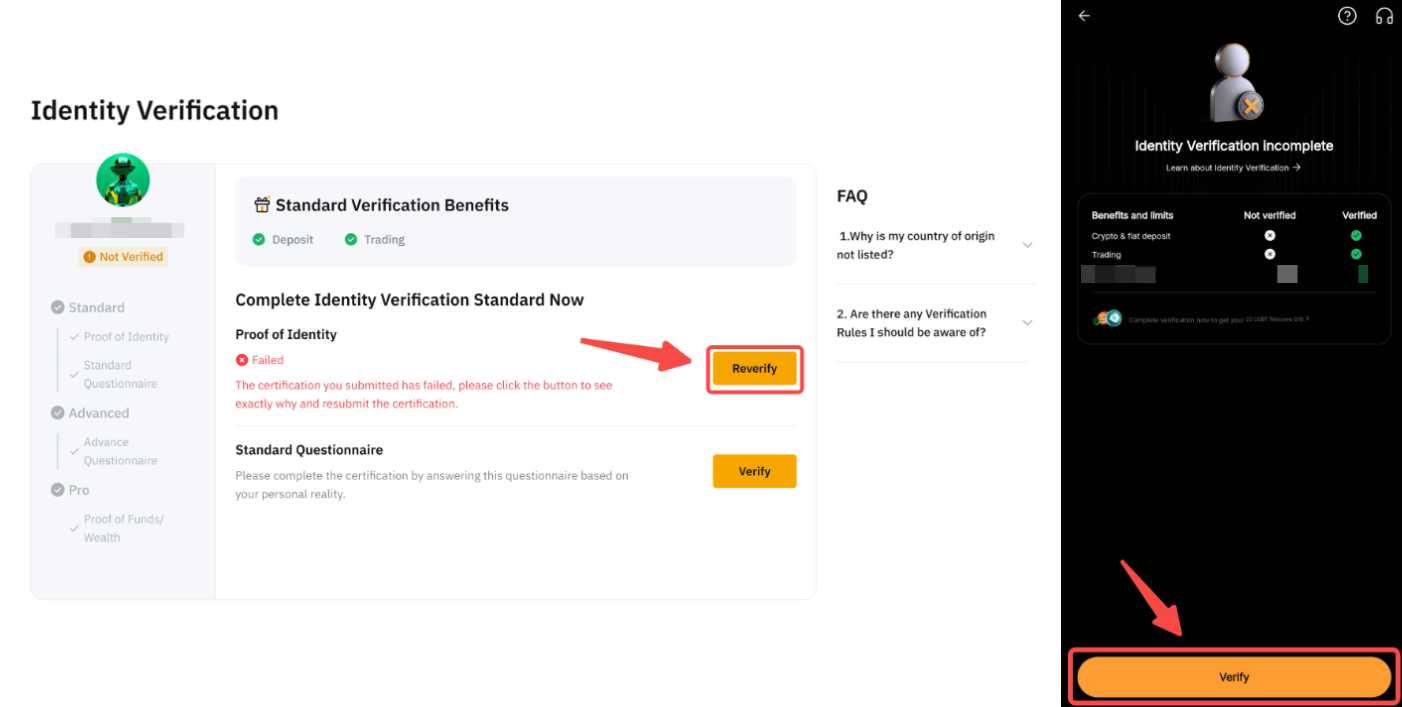
Task: Click the welcome gift coin icon
Action: click(1108, 318)
